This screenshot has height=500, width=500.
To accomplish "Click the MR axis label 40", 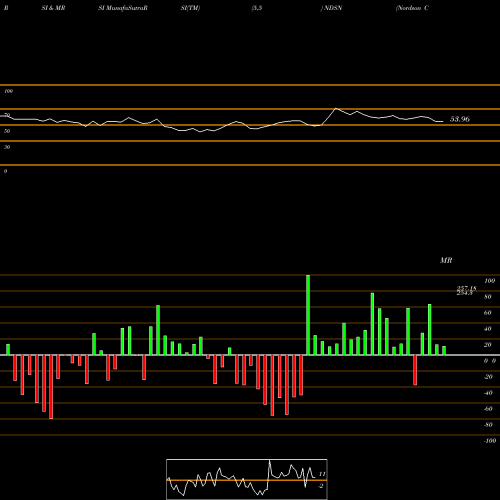I will [x=488, y=329].
